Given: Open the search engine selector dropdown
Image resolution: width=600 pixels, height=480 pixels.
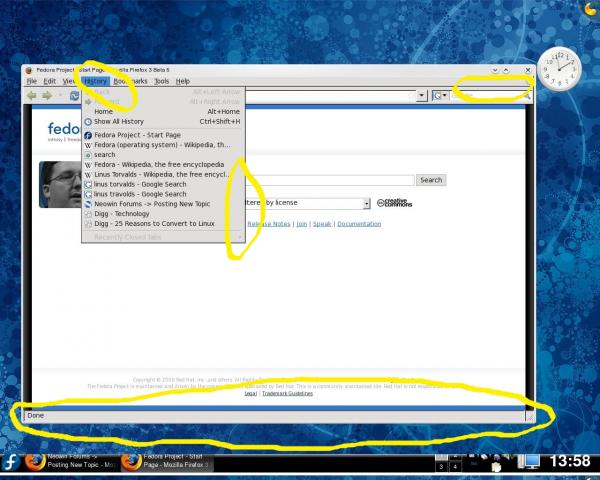Looking at the screenshot, I should [440, 95].
